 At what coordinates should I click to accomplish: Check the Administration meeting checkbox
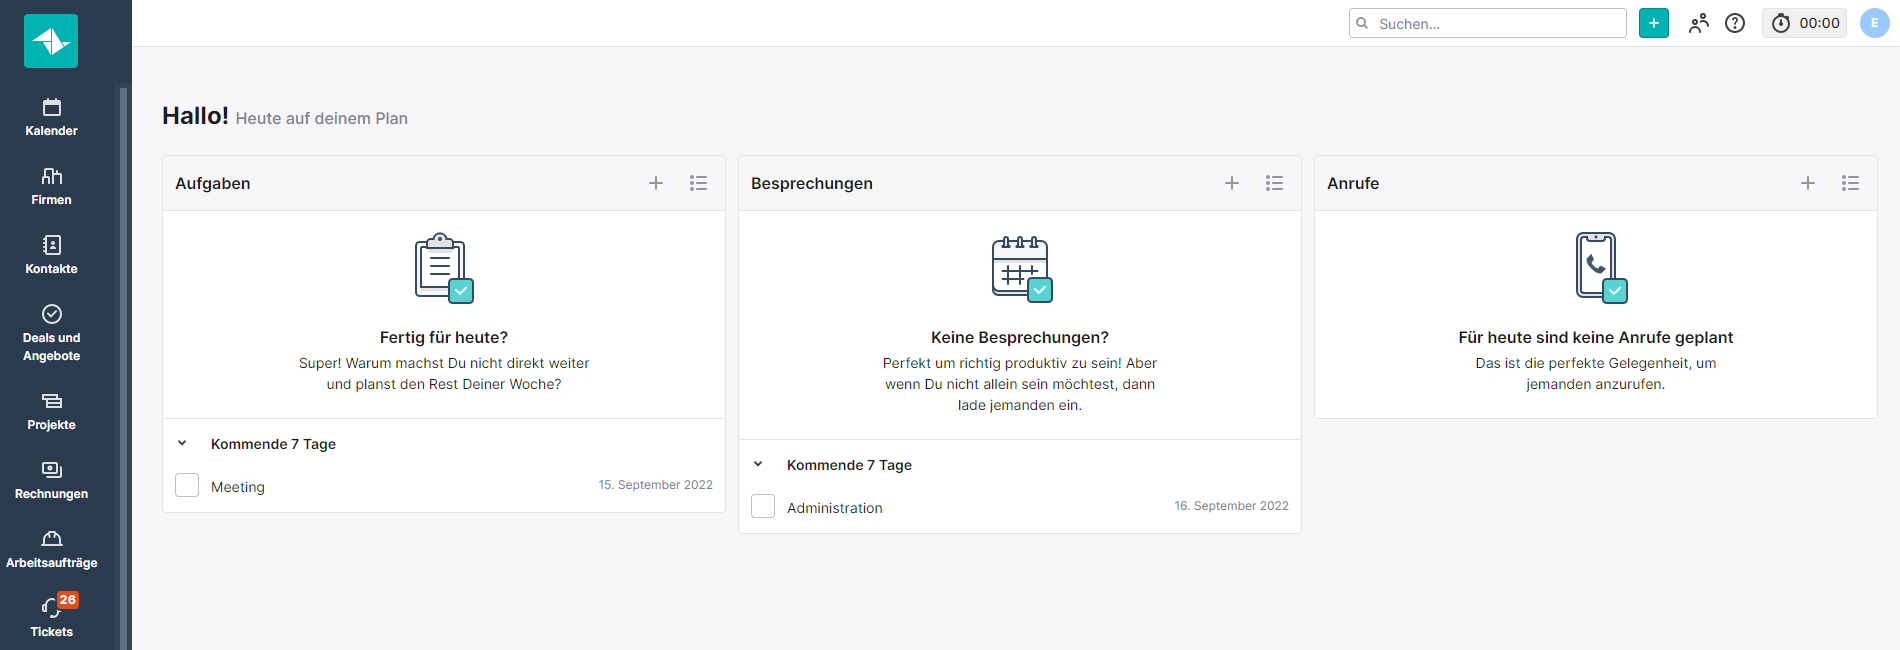point(763,506)
